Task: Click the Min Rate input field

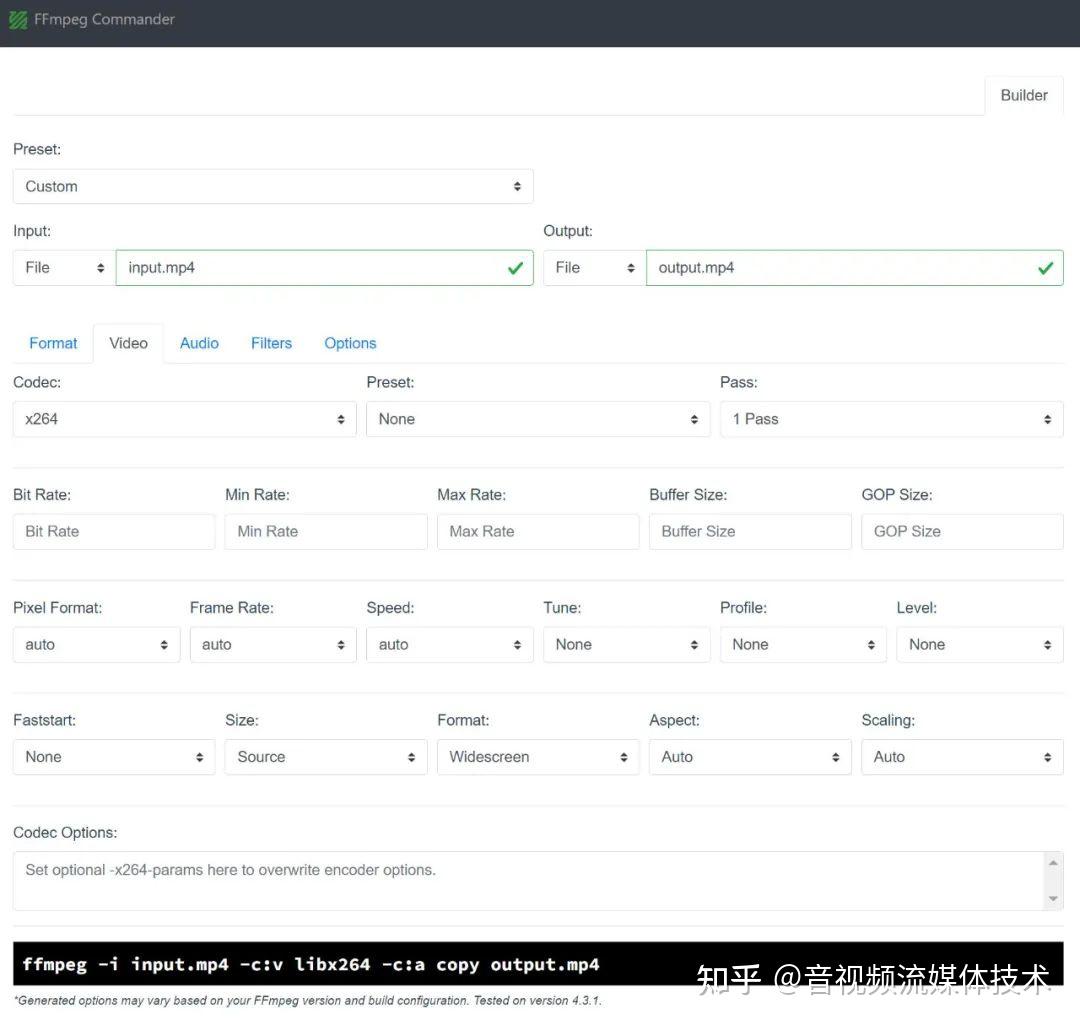Action: (x=326, y=531)
